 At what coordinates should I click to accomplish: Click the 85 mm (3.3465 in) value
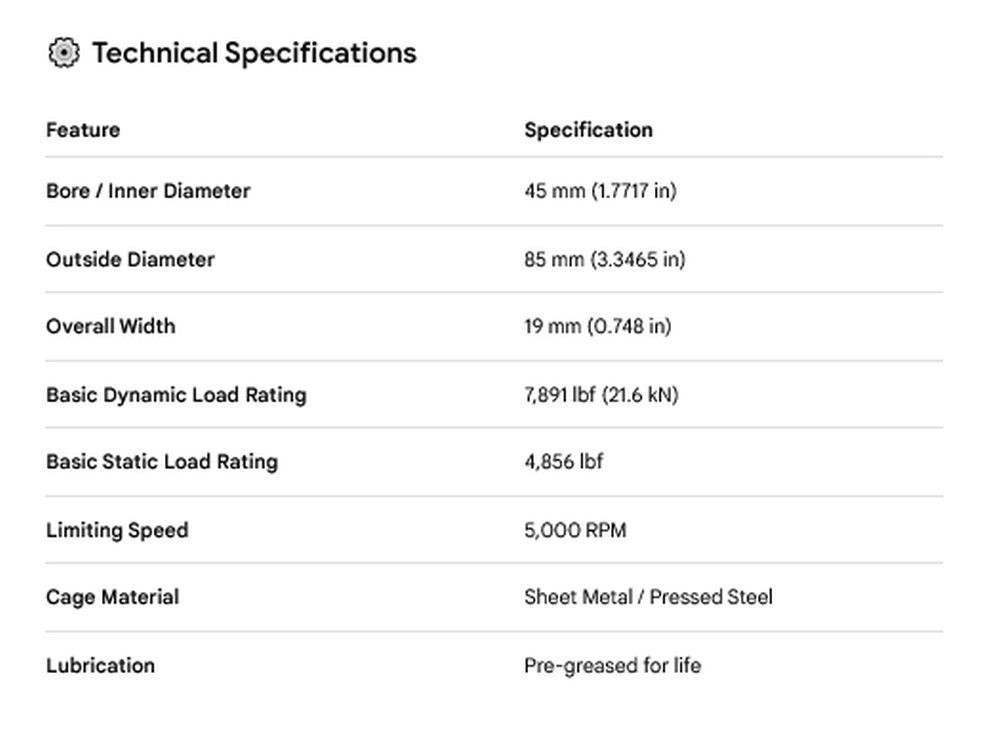tap(605, 260)
